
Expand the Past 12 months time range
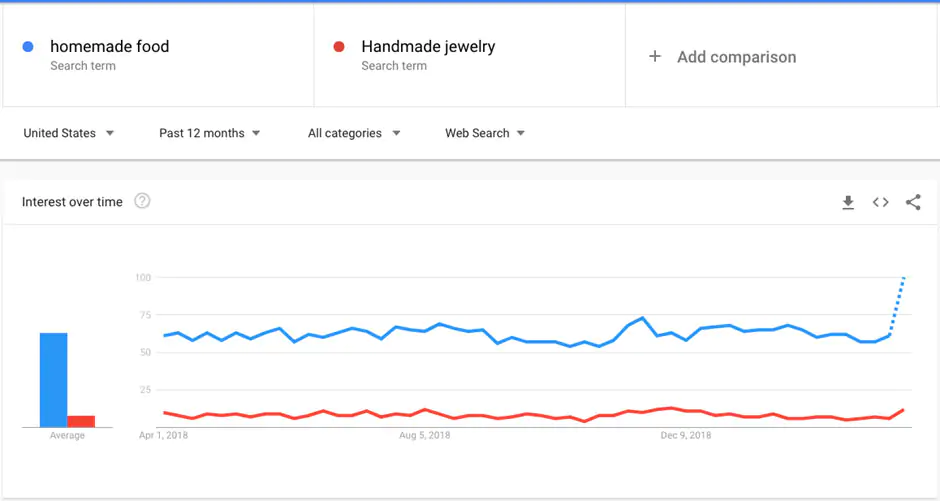(209, 133)
